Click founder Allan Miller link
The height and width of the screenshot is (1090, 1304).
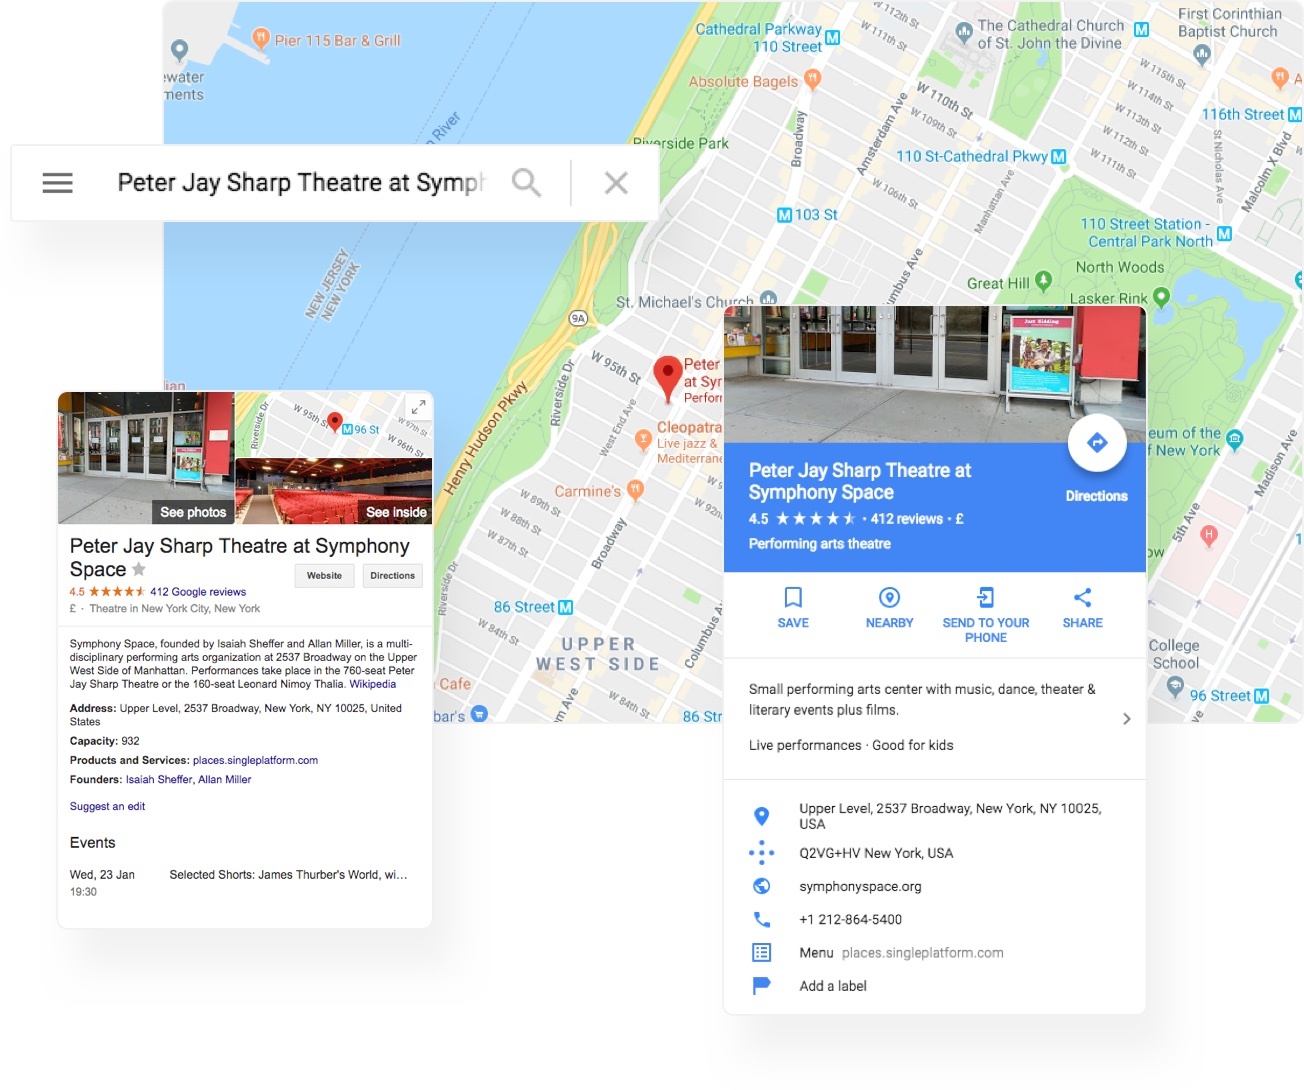[225, 779]
